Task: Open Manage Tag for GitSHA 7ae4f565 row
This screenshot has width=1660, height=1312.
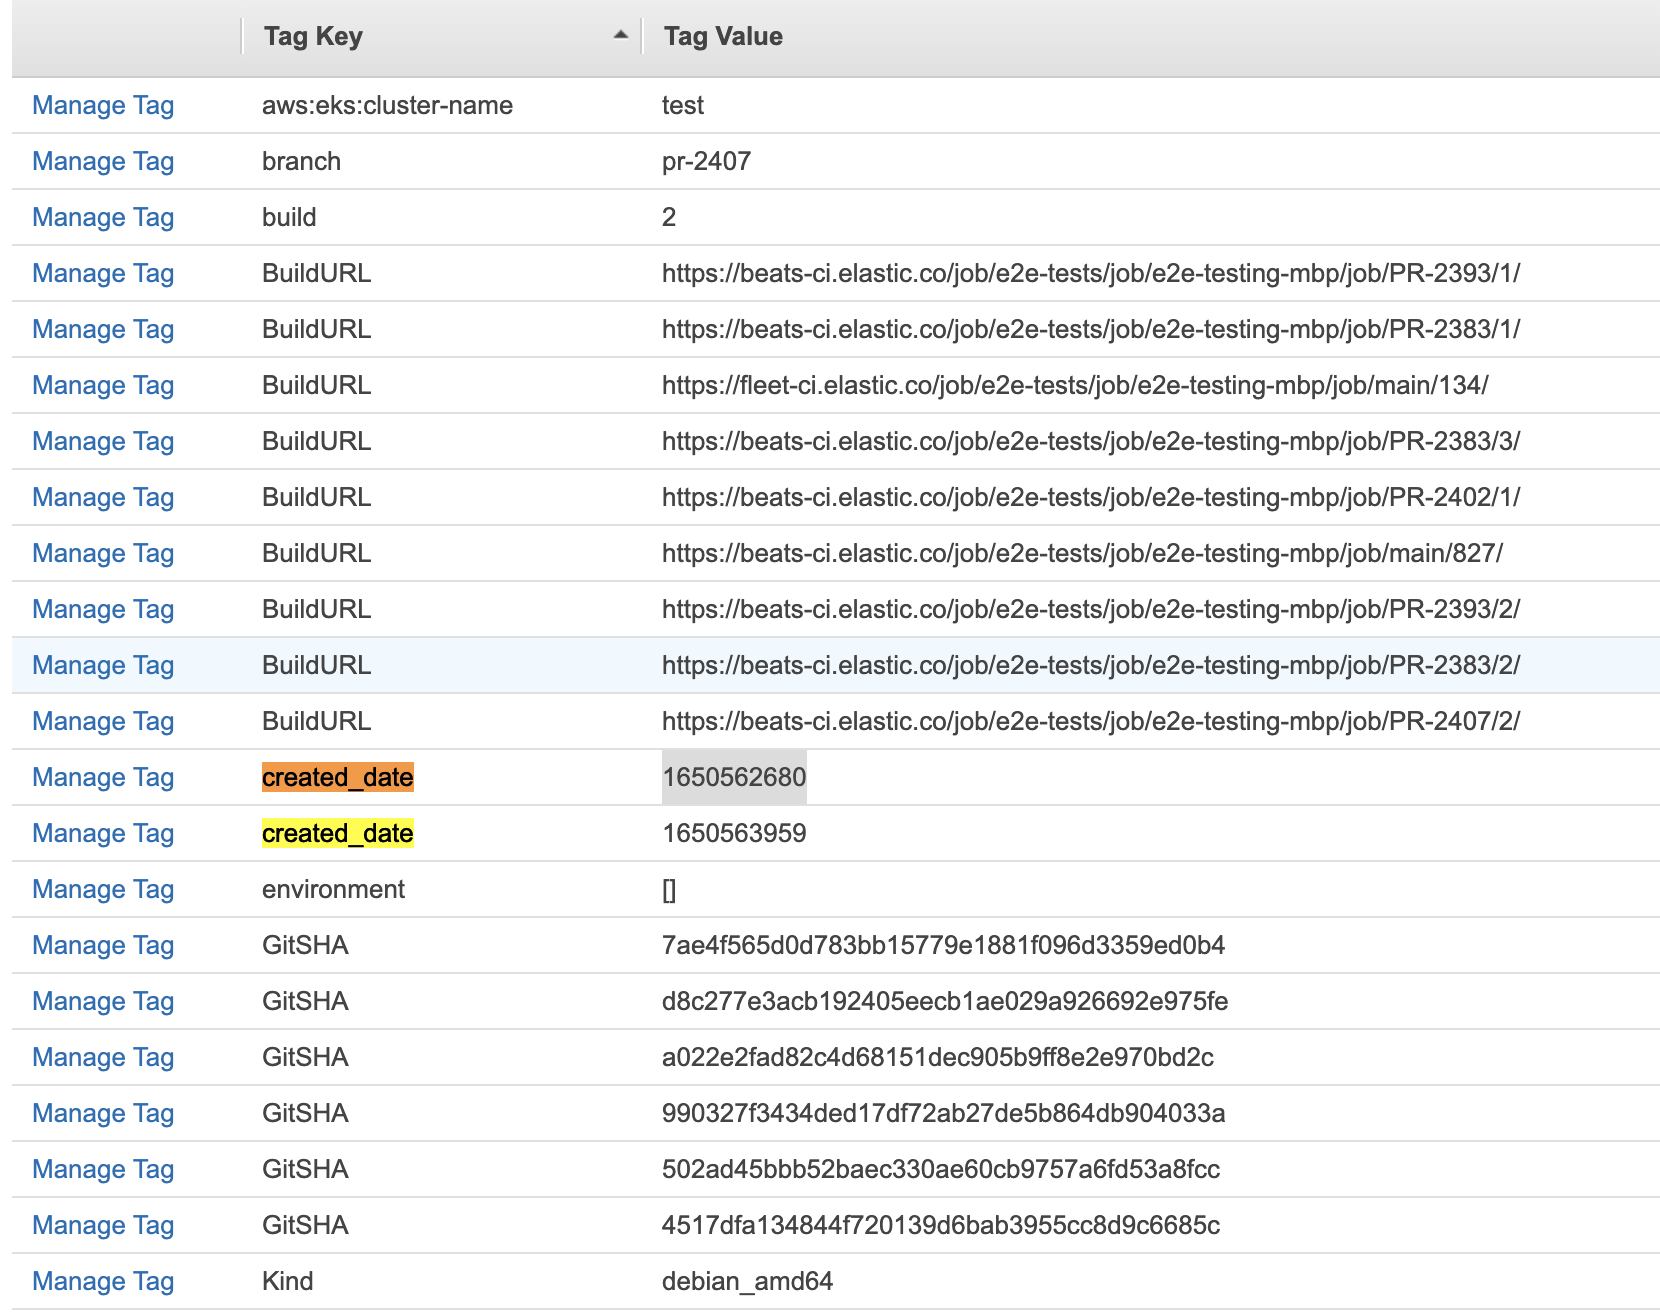Action: [103, 945]
